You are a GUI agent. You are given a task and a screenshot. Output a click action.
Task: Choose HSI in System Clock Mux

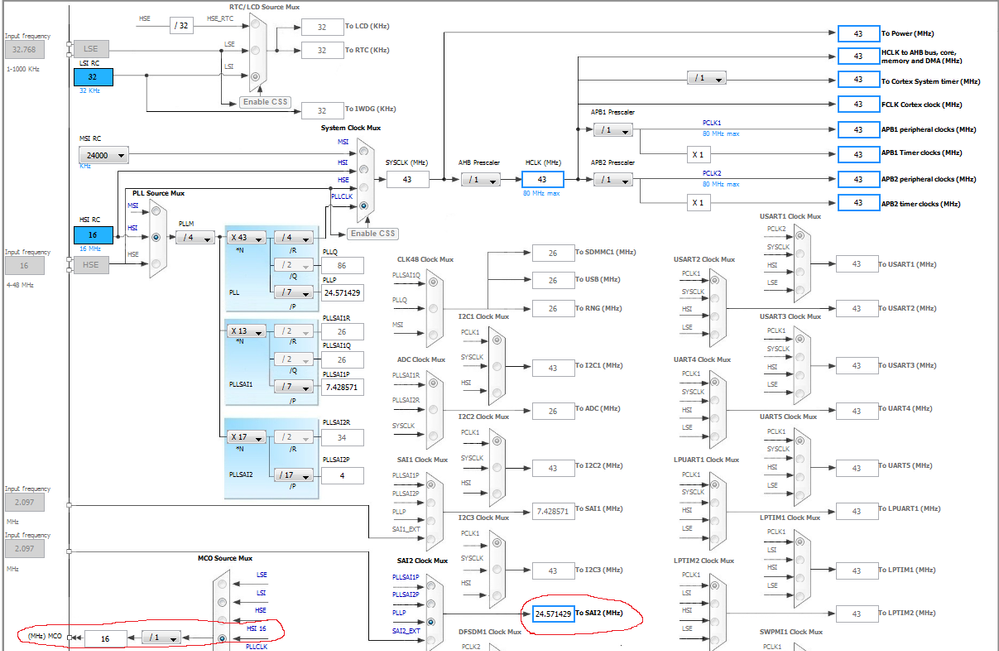(x=363, y=169)
